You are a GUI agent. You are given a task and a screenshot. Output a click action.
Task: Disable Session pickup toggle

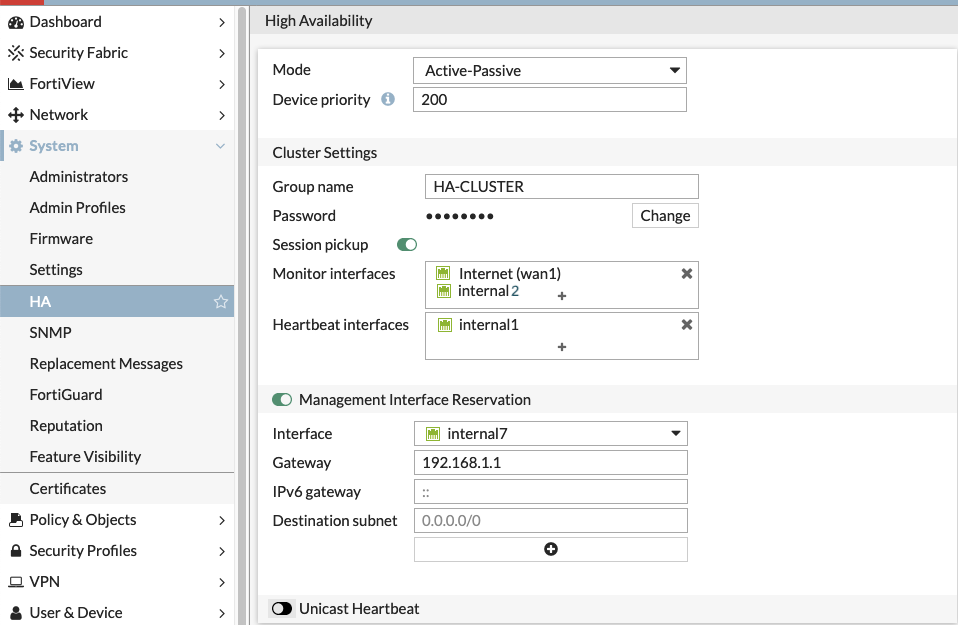coord(407,244)
